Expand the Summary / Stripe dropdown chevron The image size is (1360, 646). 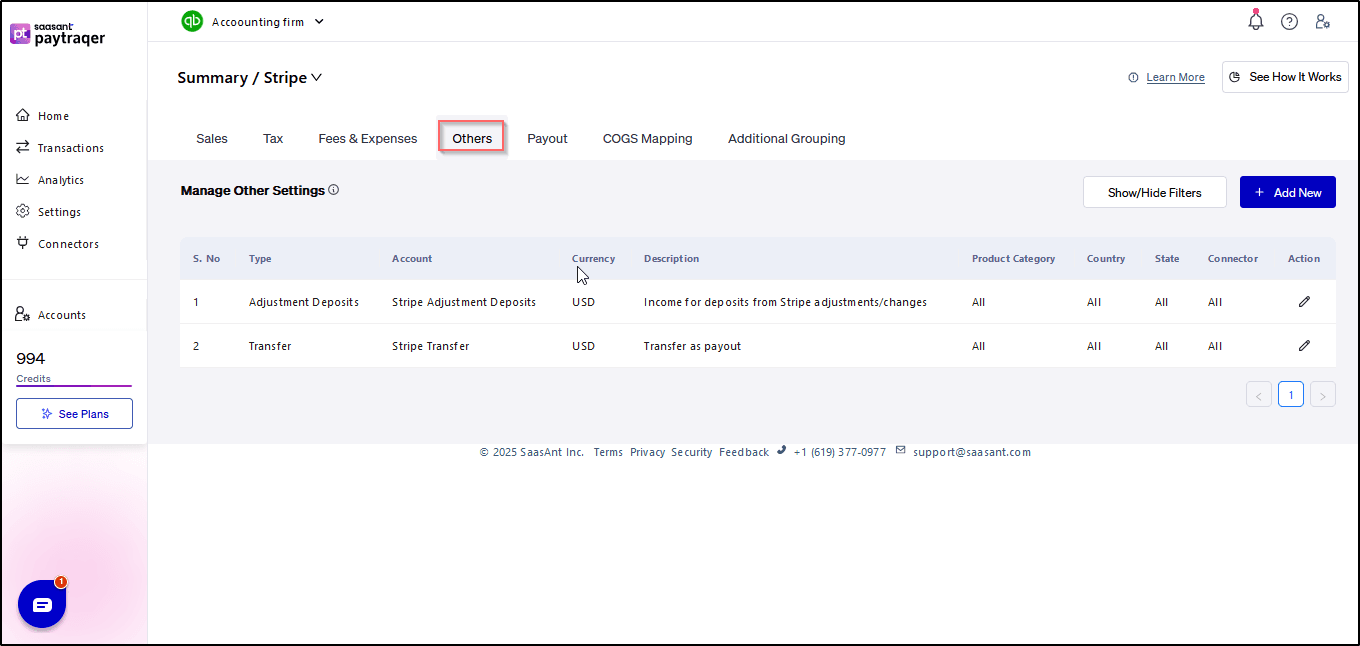(x=317, y=77)
